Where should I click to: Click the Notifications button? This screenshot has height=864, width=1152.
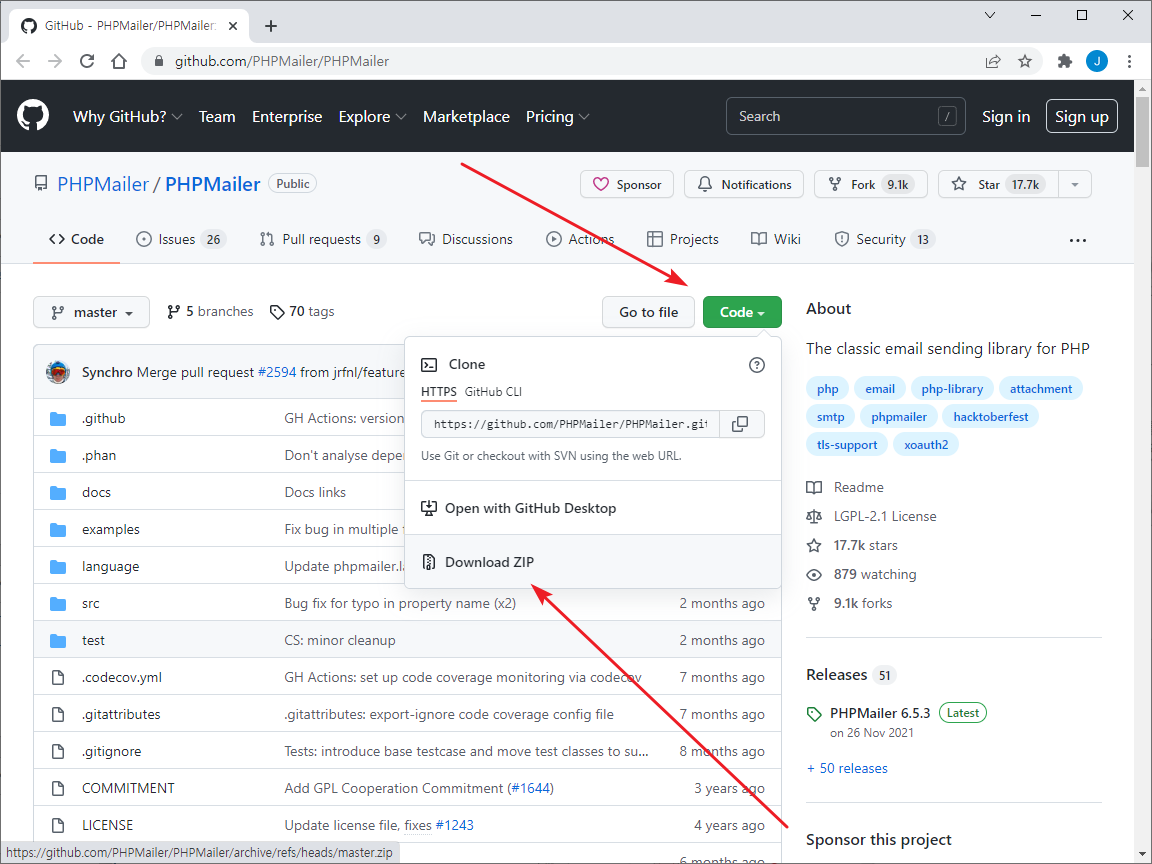tap(744, 184)
